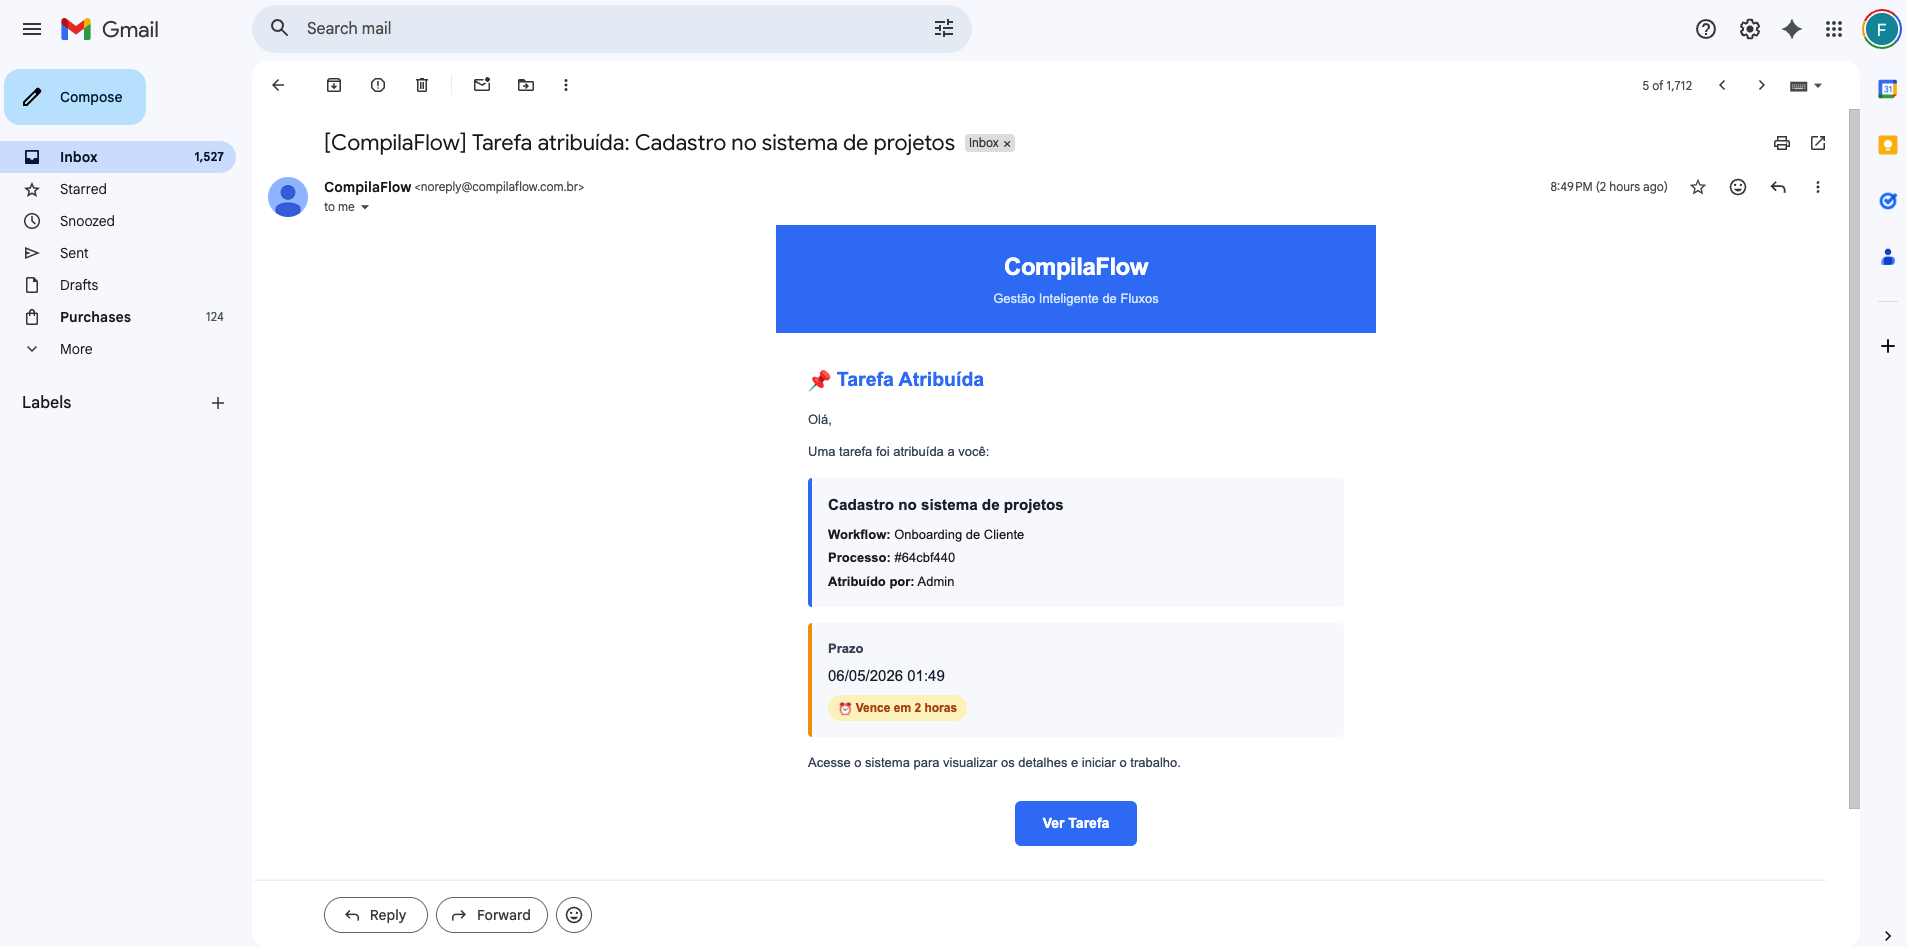Click the email subject line
The width and height of the screenshot is (1907, 947).
coord(639,143)
